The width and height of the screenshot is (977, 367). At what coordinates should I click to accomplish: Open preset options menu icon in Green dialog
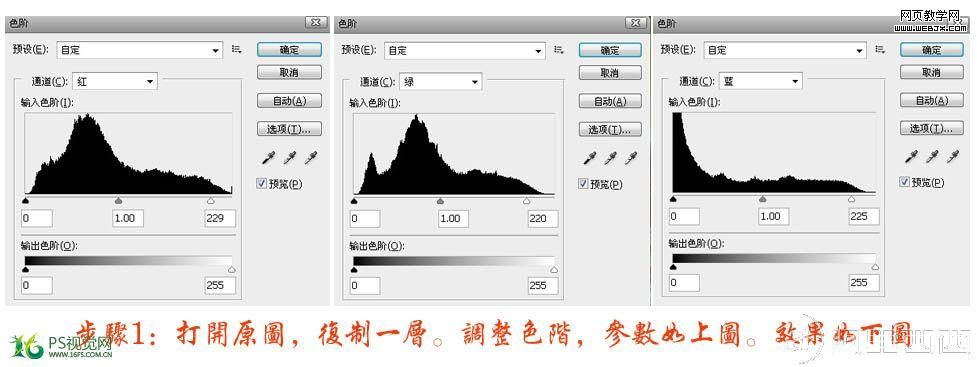click(x=559, y=50)
